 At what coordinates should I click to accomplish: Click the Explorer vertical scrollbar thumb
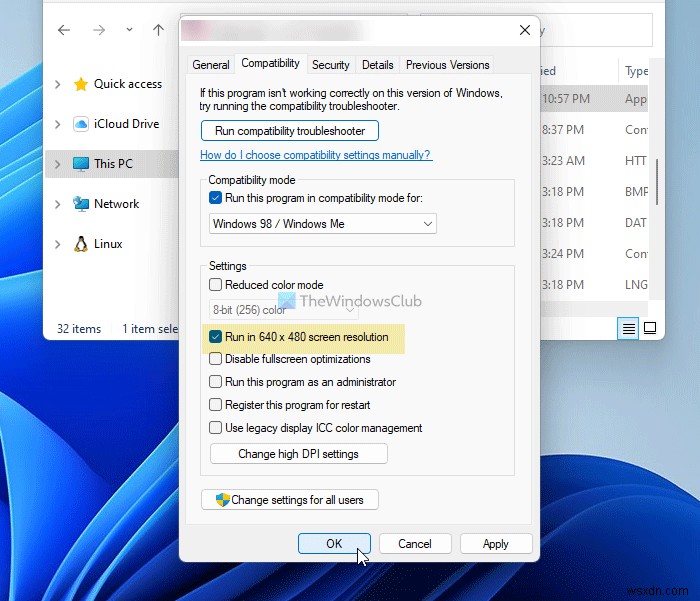(x=657, y=182)
